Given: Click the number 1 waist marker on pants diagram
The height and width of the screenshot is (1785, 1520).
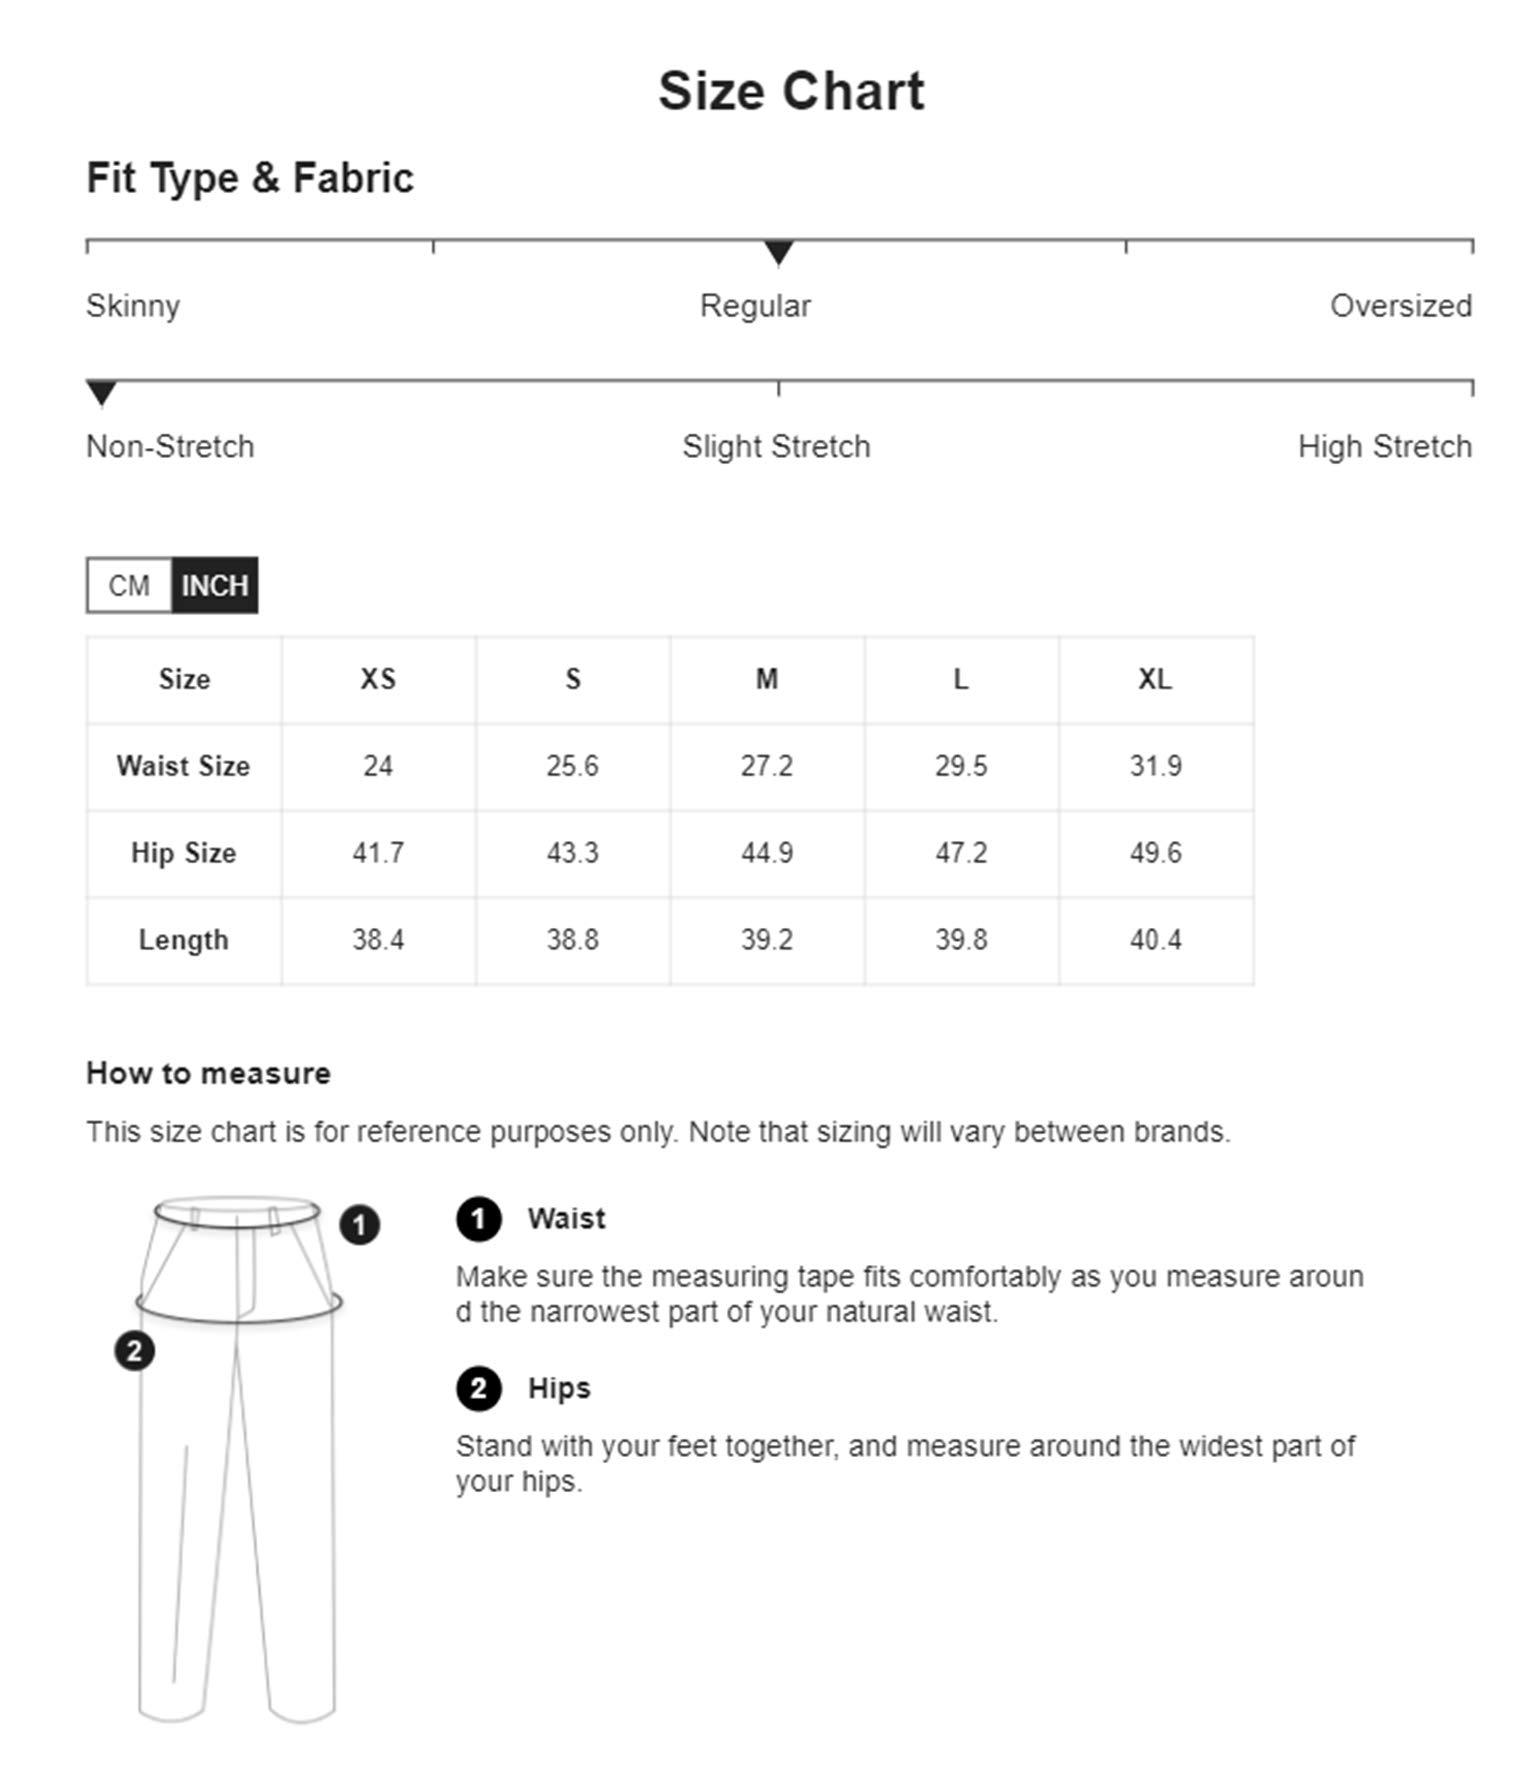Looking at the screenshot, I should [x=359, y=1224].
